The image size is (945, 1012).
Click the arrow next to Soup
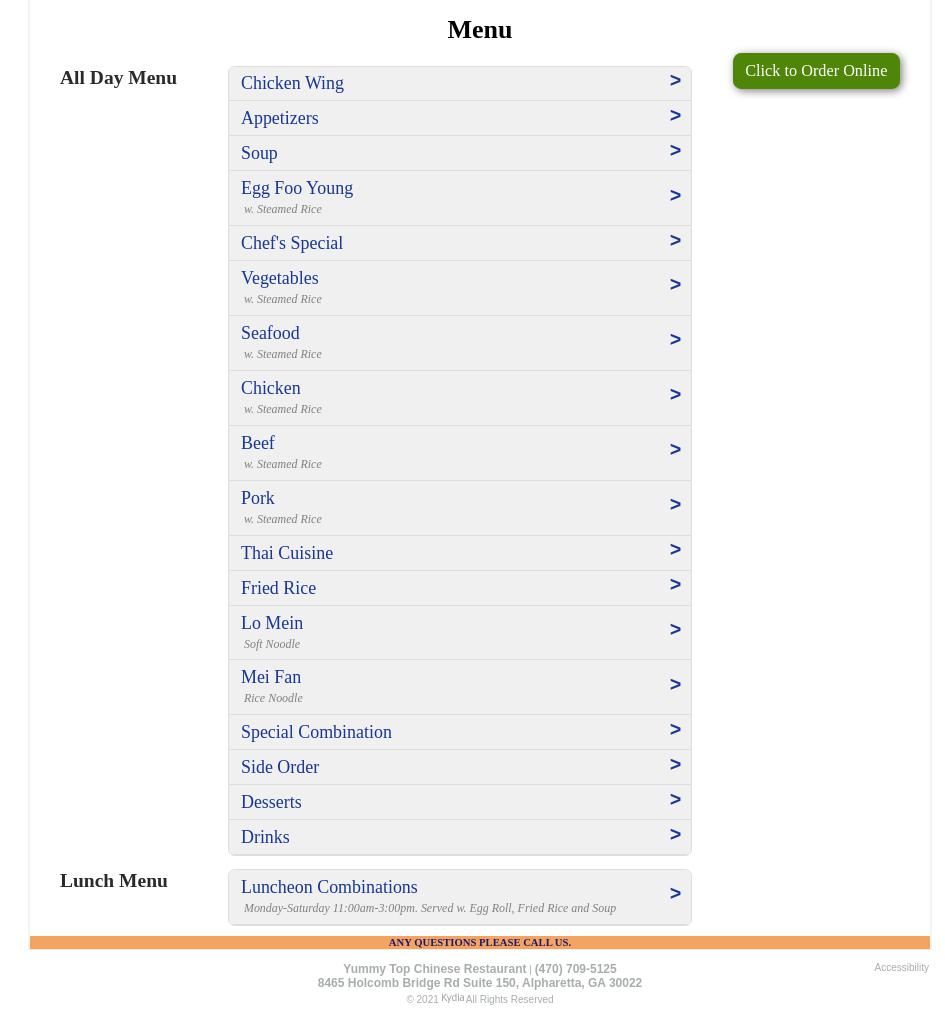click(675, 151)
